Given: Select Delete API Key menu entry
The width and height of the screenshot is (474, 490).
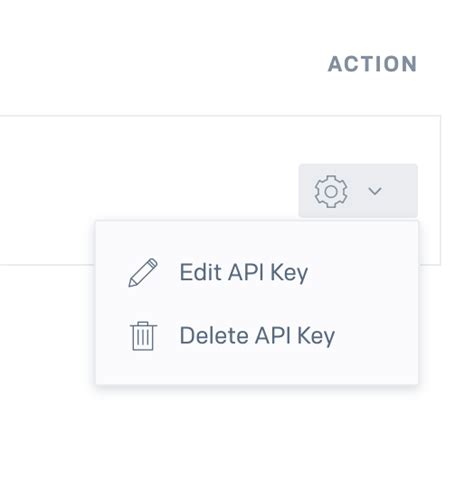Looking at the screenshot, I should point(257,336).
